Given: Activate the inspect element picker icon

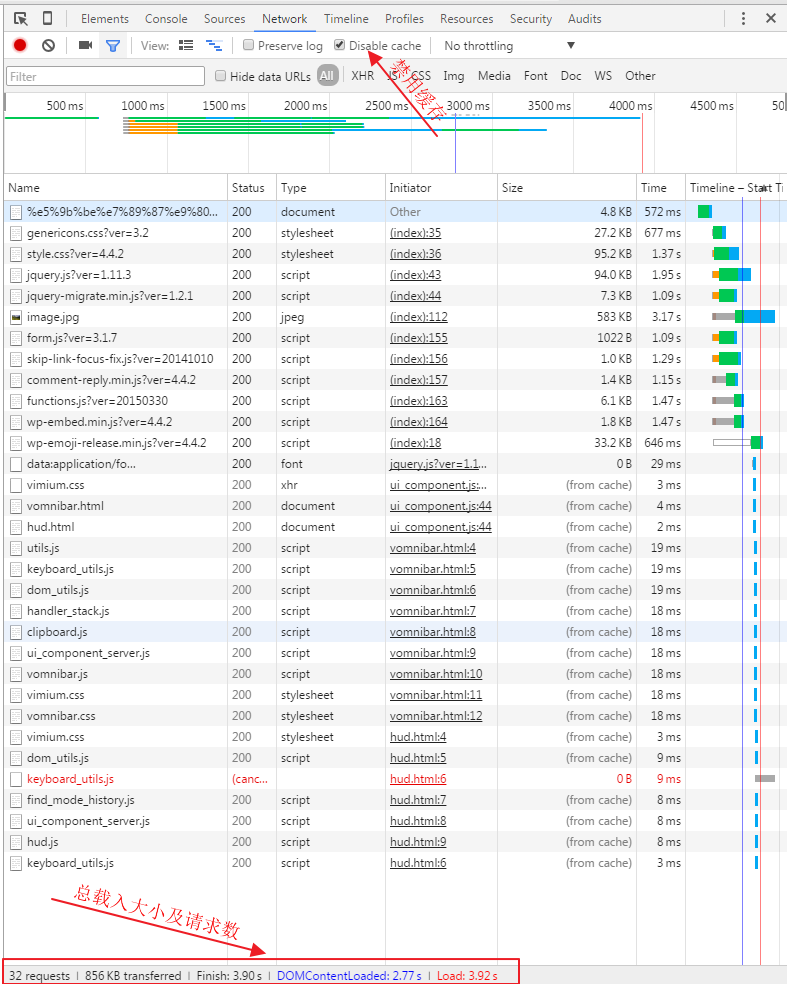Looking at the screenshot, I should click(21, 19).
